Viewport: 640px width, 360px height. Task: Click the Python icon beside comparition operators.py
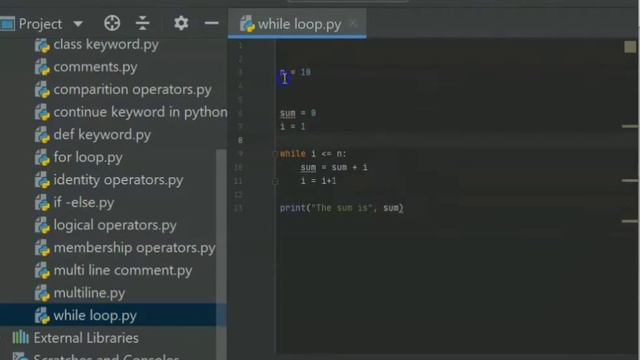(42, 90)
